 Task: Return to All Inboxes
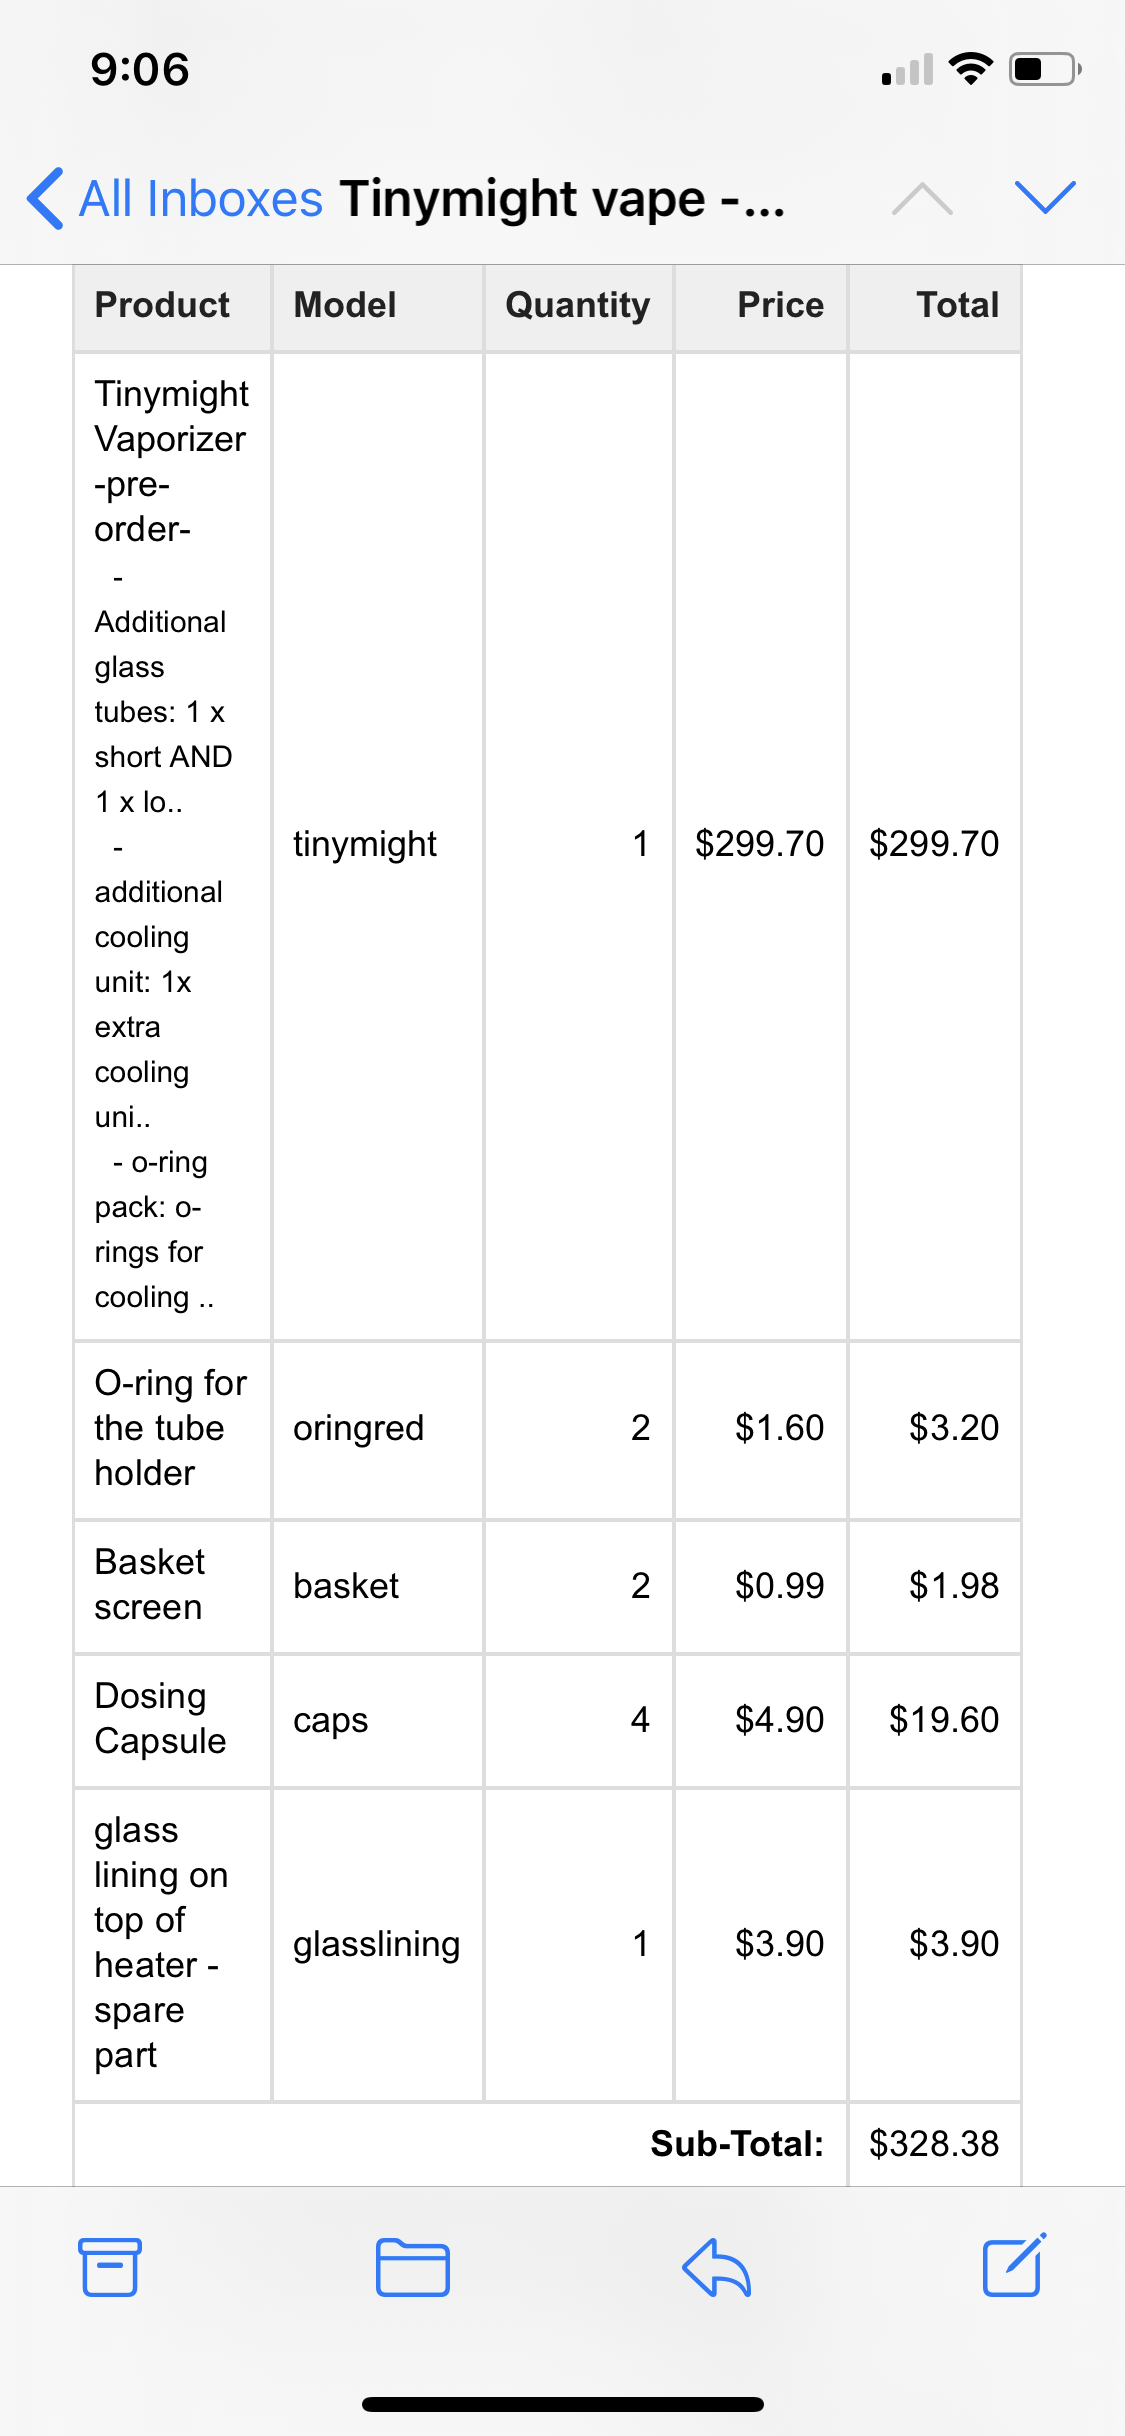pyautogui.click(x=200, y=198)
